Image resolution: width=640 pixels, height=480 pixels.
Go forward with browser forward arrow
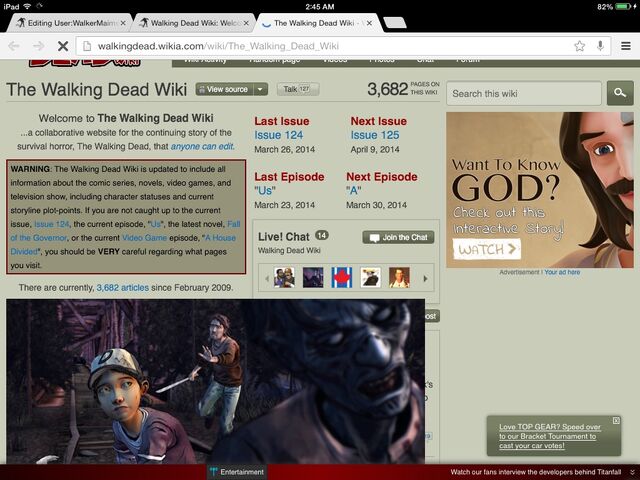coord(39,46)
